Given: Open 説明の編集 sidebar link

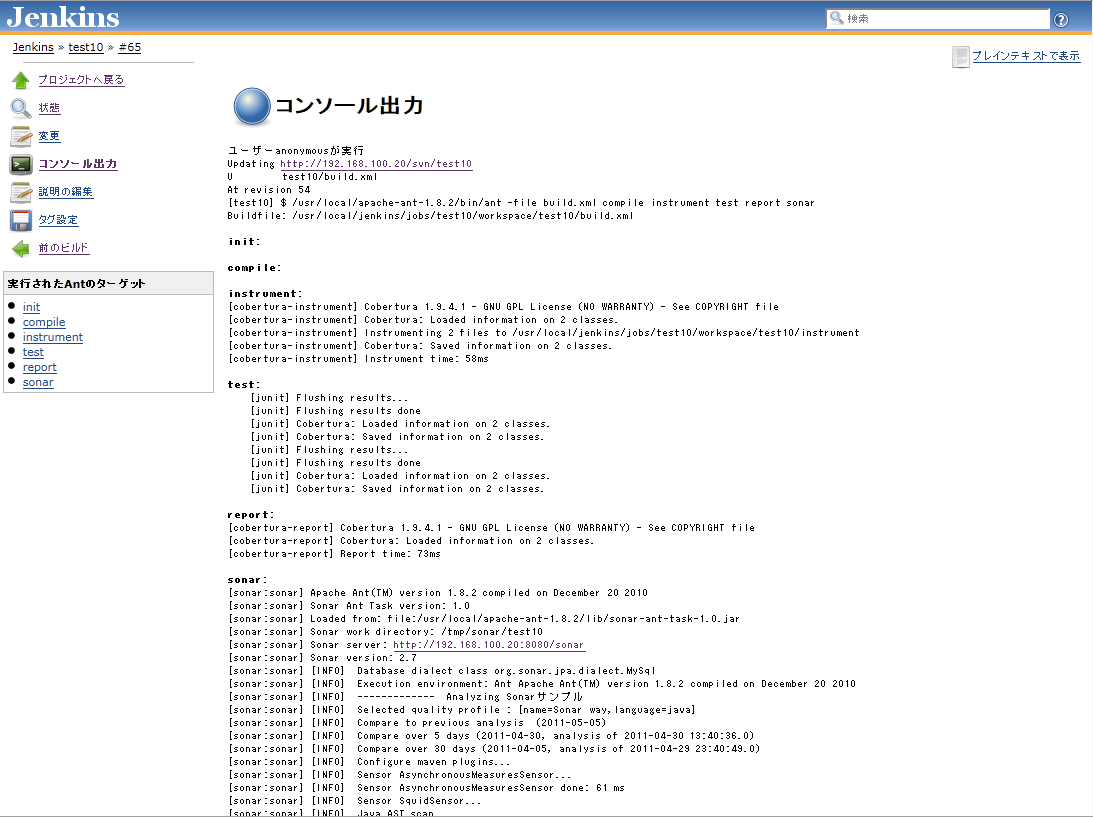Looking at the screenshot, I should (x=66, y=191).
